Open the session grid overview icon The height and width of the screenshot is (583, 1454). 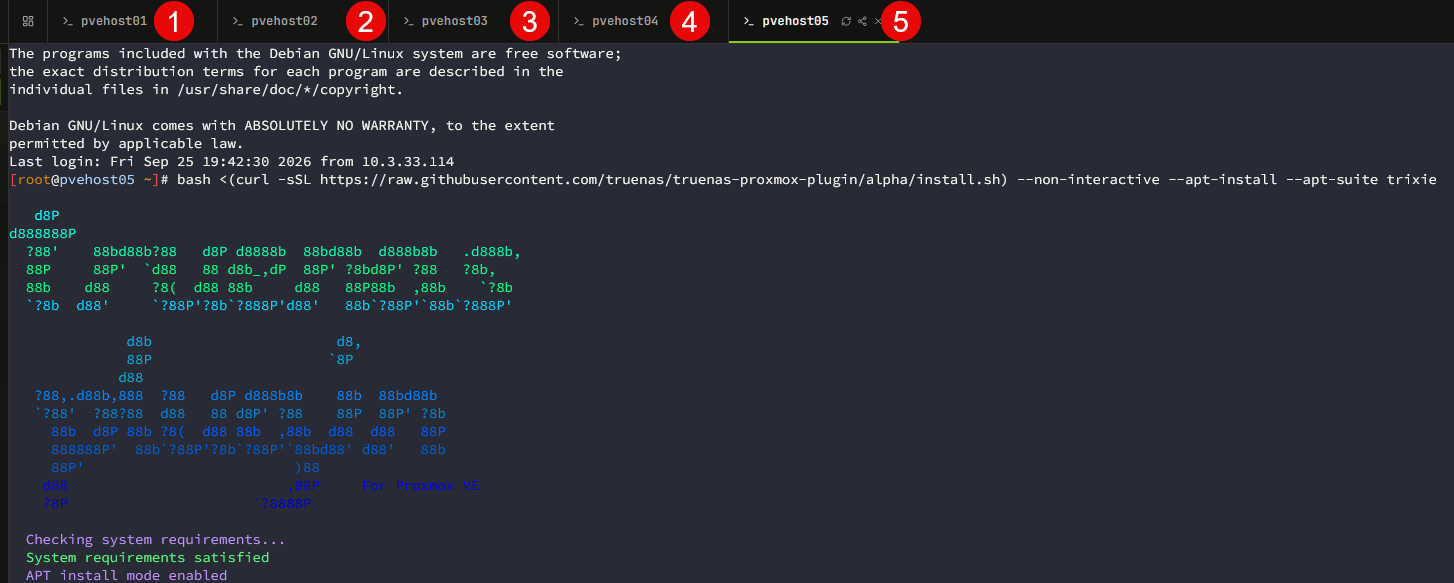pos(27,21)
